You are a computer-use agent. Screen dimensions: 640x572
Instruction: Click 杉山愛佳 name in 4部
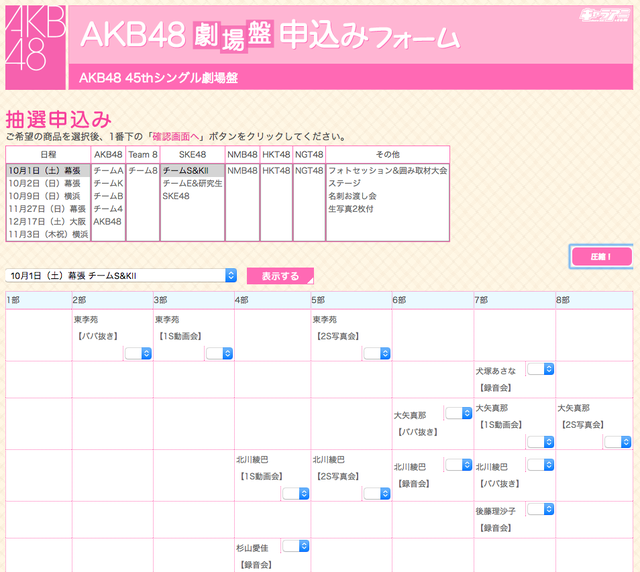(252, 548)
